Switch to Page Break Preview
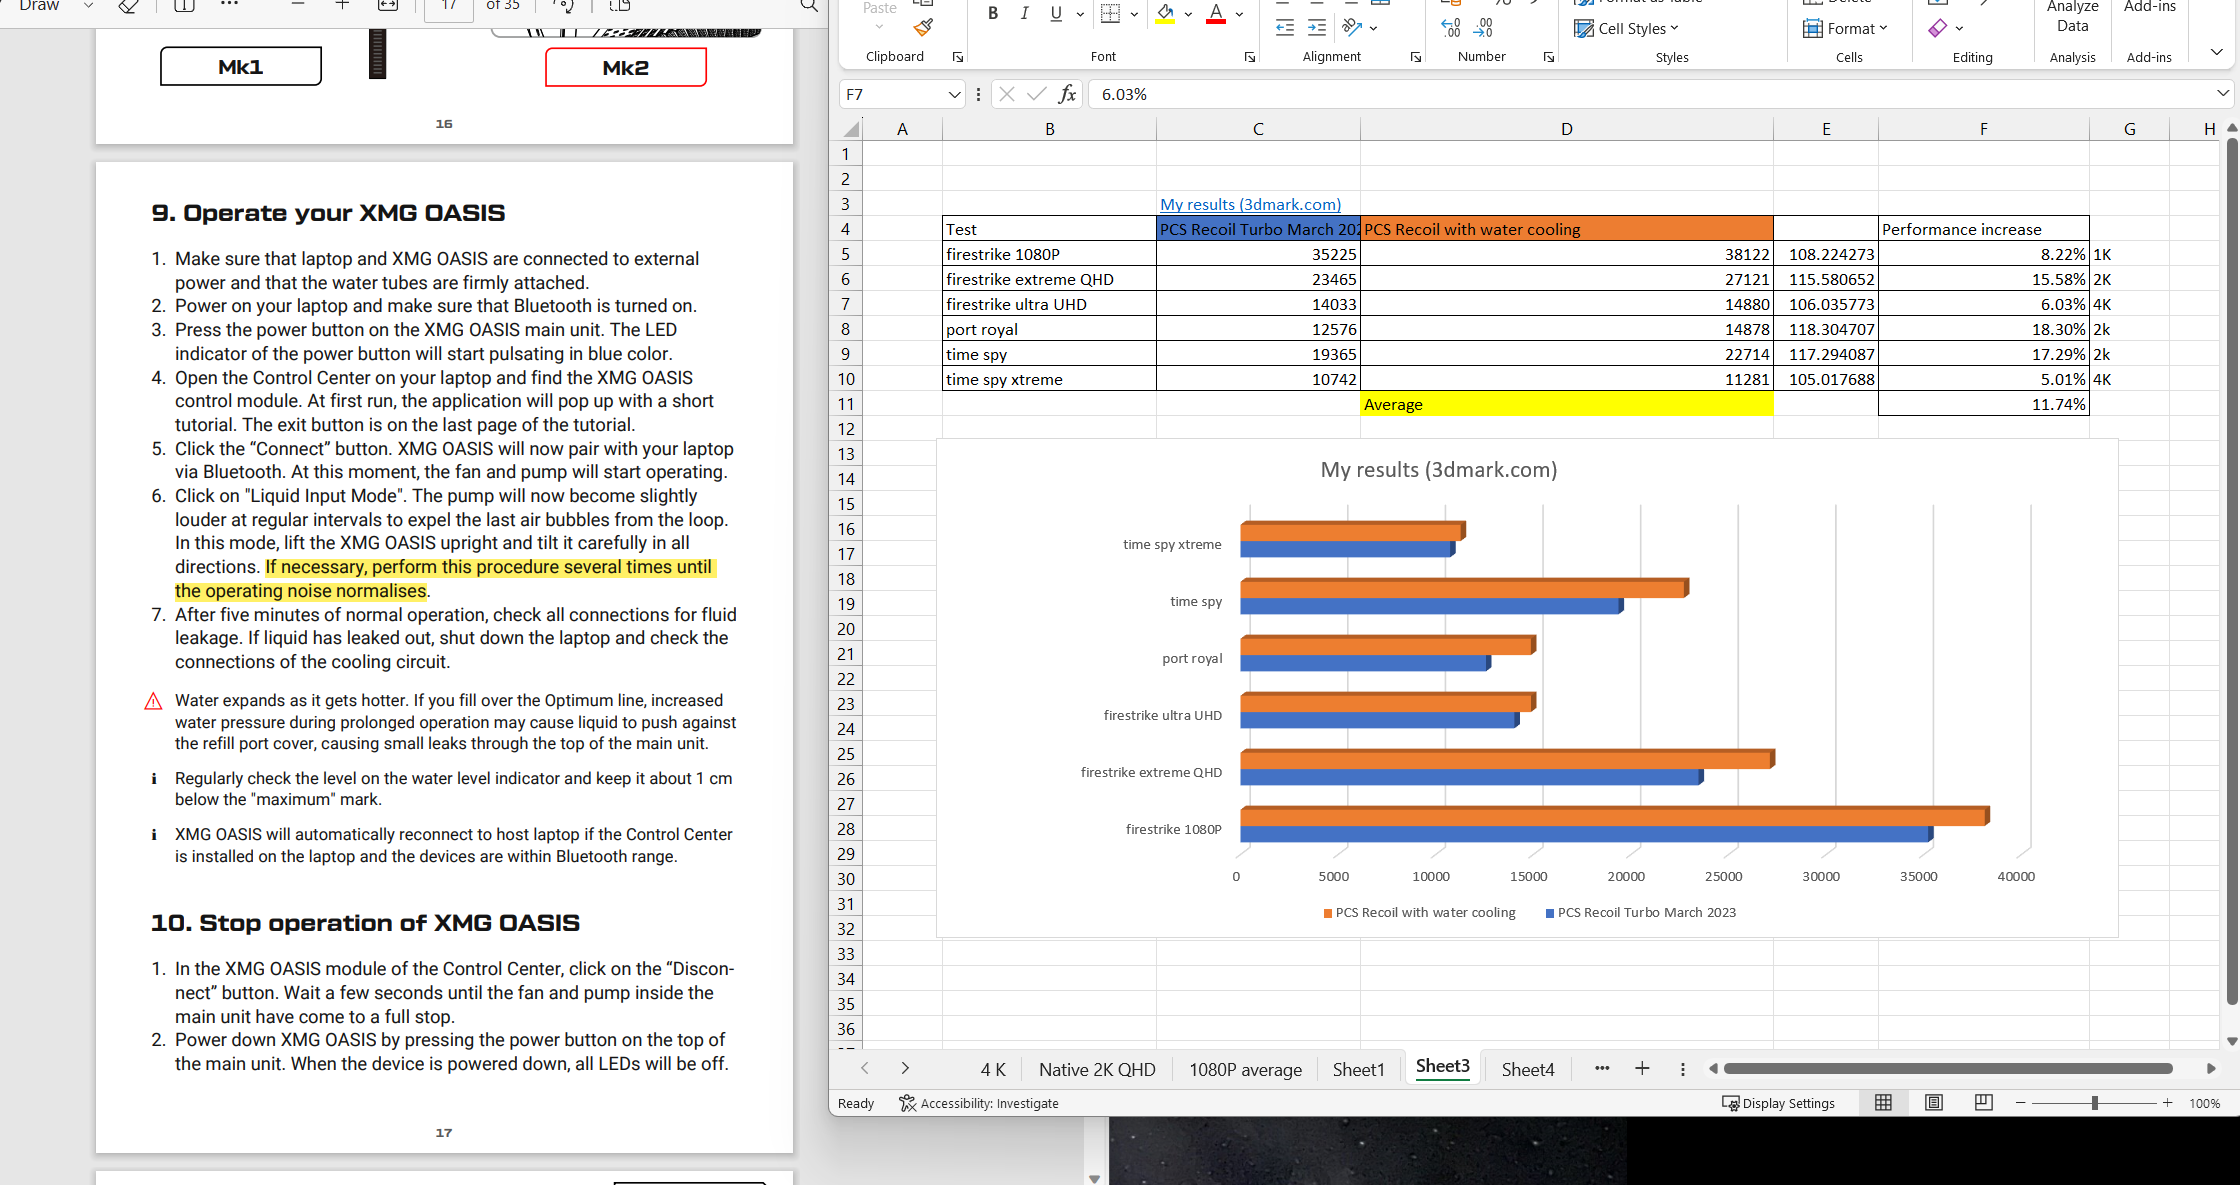Image resolution: width=2240 pixels, height=1185 pixels. pyautogui.click(x=1984, y=1102)
